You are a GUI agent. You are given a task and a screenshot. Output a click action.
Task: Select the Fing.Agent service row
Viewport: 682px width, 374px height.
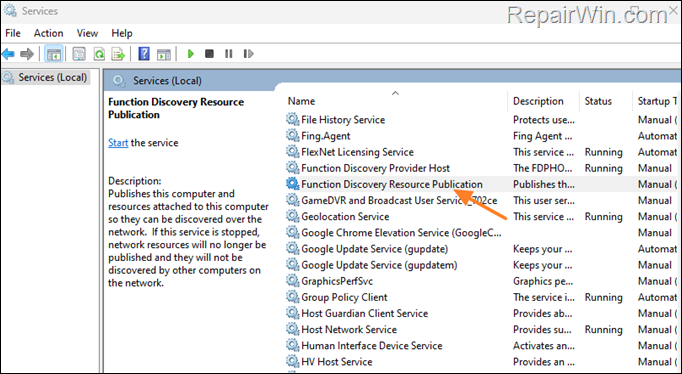(x=482, y=136)
